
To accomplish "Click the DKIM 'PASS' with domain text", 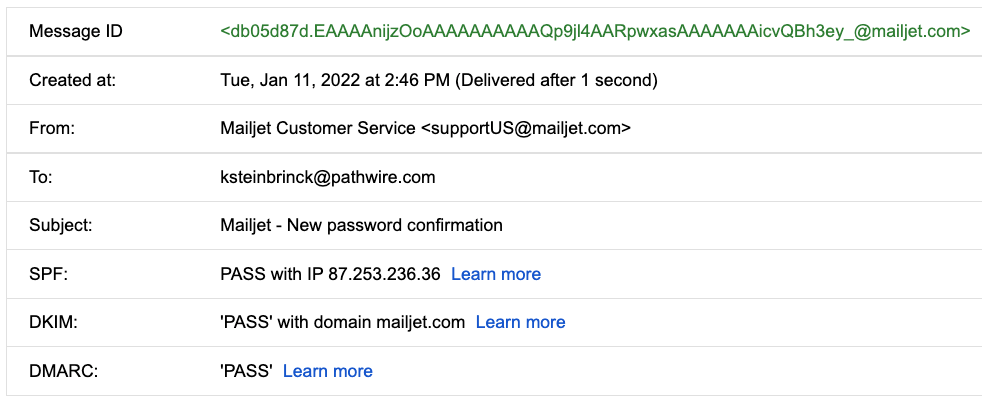I will (343, 323).
